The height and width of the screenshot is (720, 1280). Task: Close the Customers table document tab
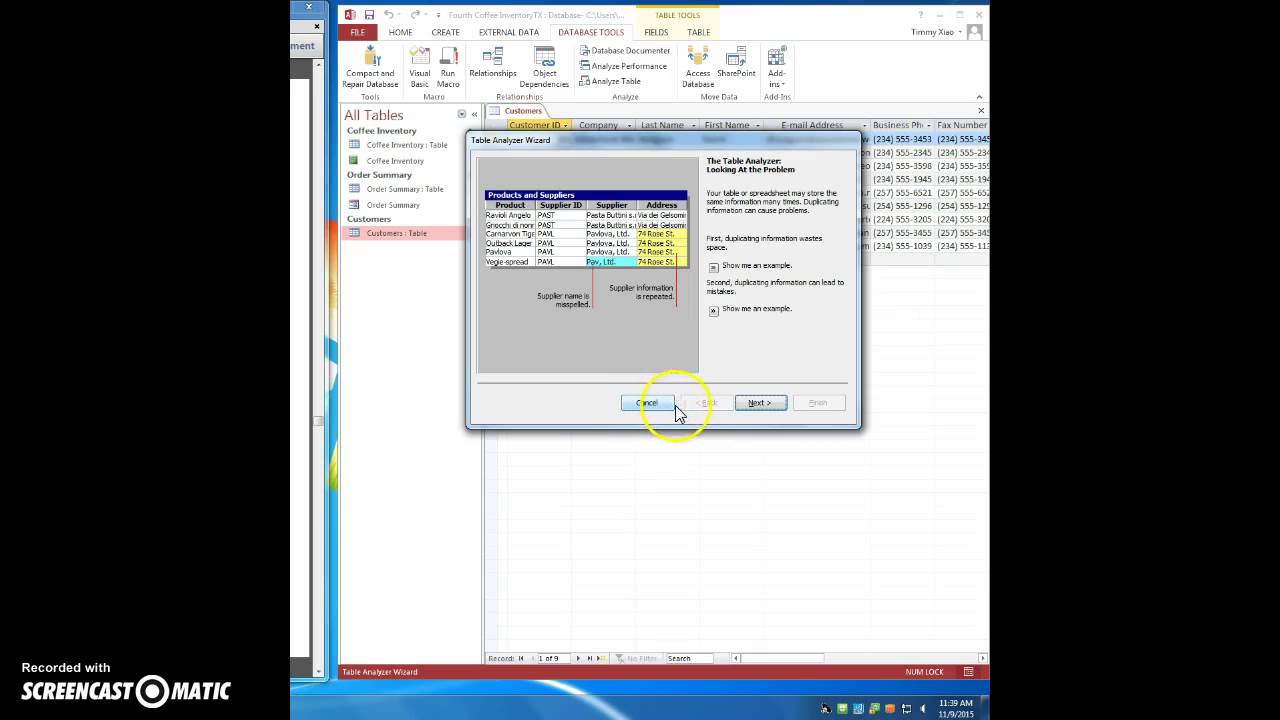(x=980, y=110)
